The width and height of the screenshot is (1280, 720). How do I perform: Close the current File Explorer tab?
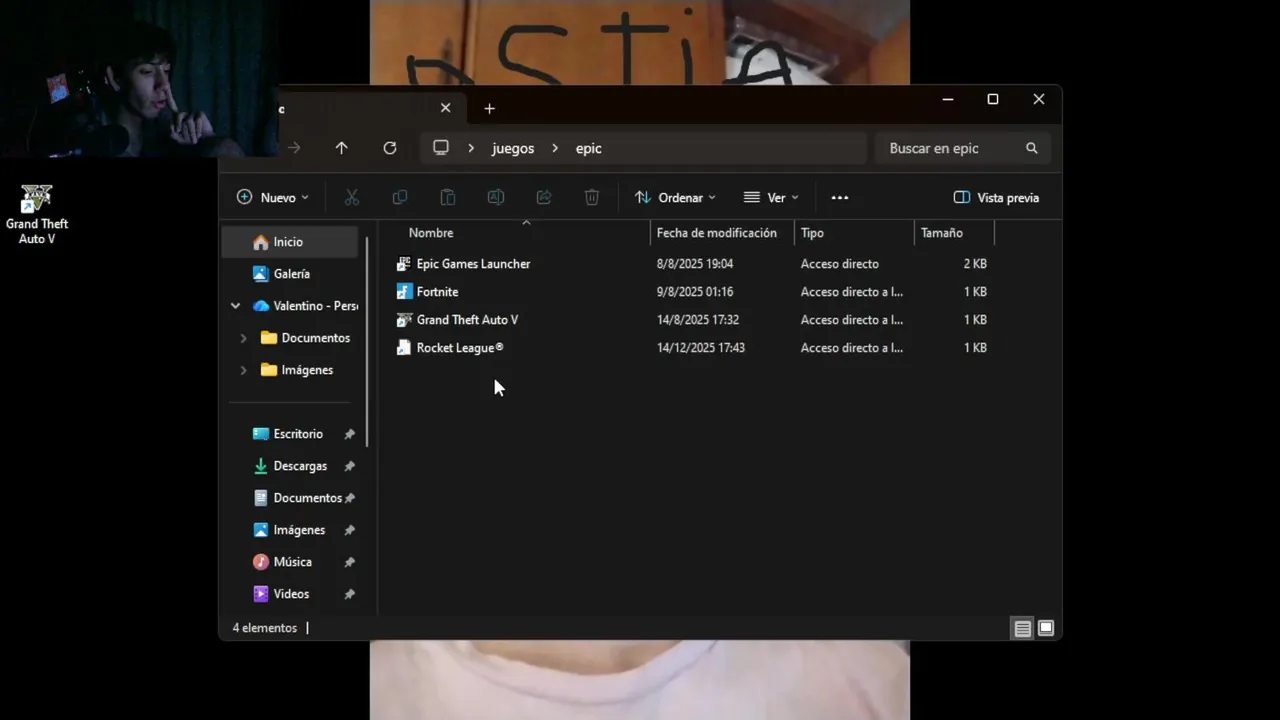coord(446,108)
